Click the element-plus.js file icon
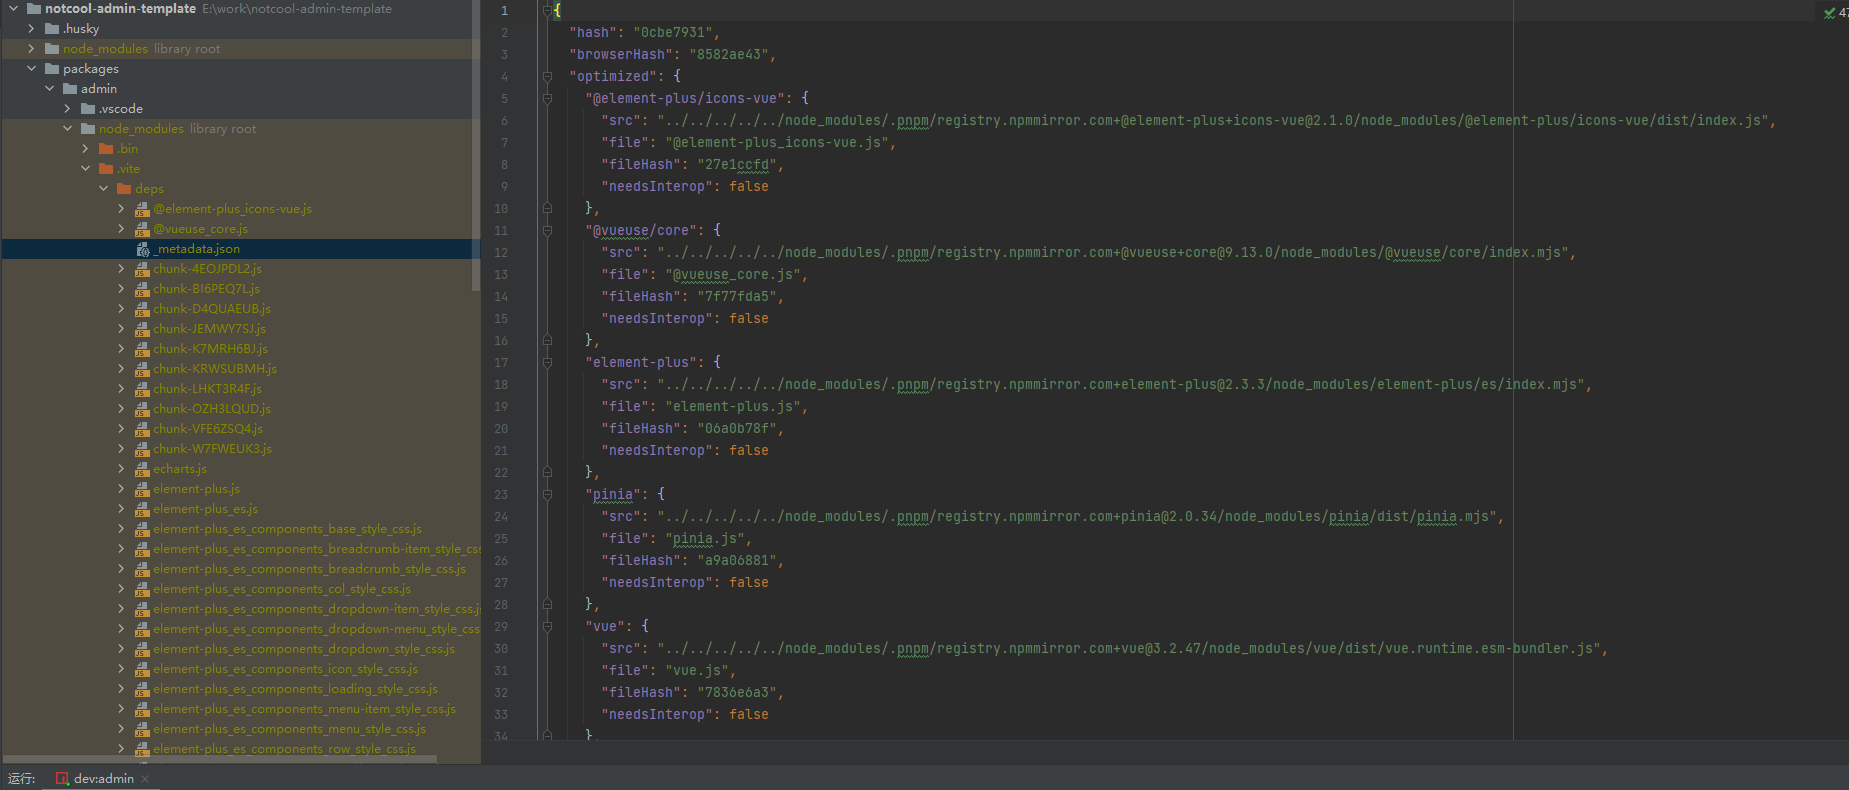Viewport: 1849px width, 790px height. [142, 489]
